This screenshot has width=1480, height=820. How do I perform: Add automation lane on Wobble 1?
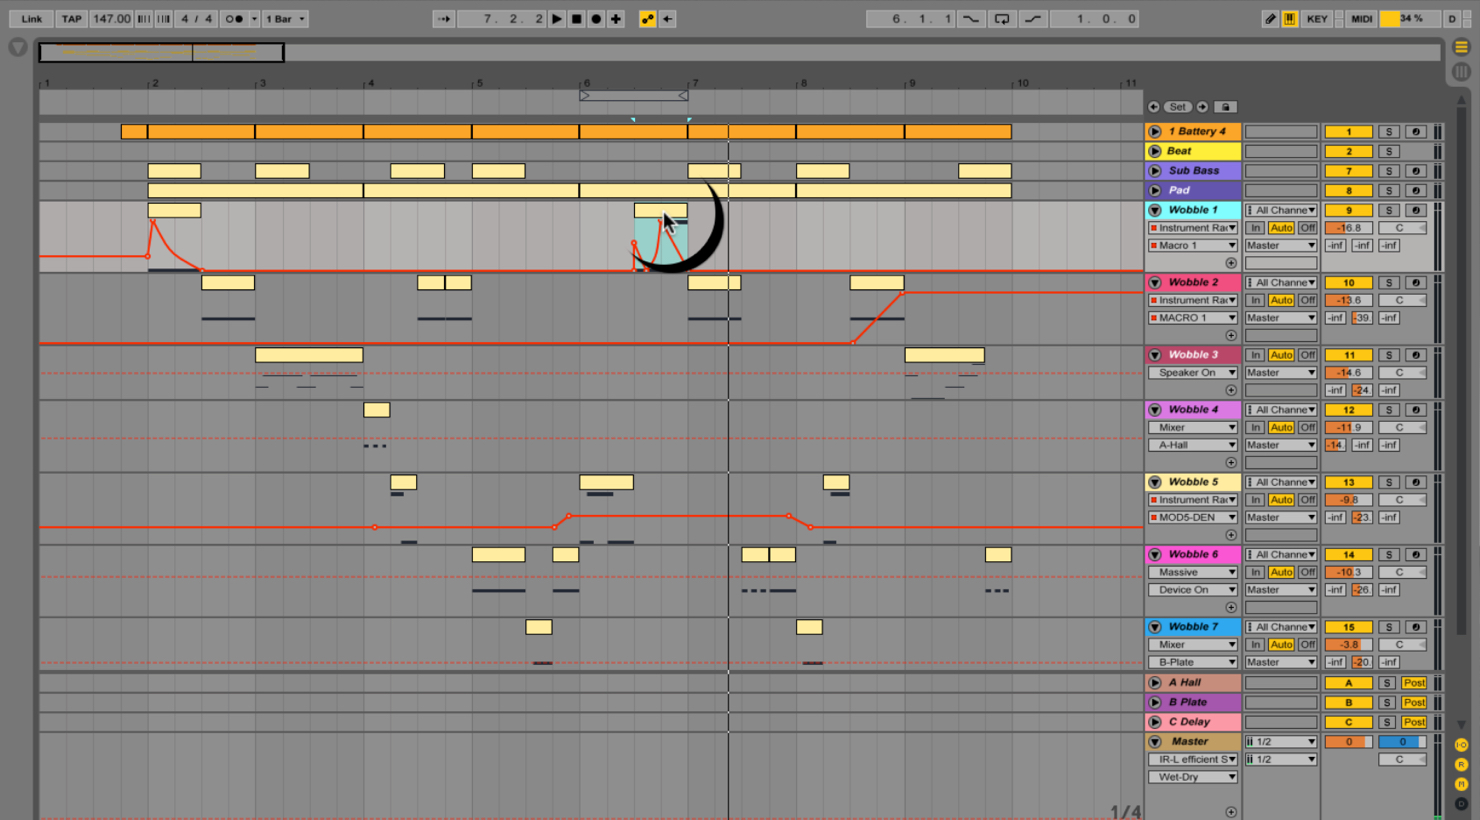(1231, 263)
